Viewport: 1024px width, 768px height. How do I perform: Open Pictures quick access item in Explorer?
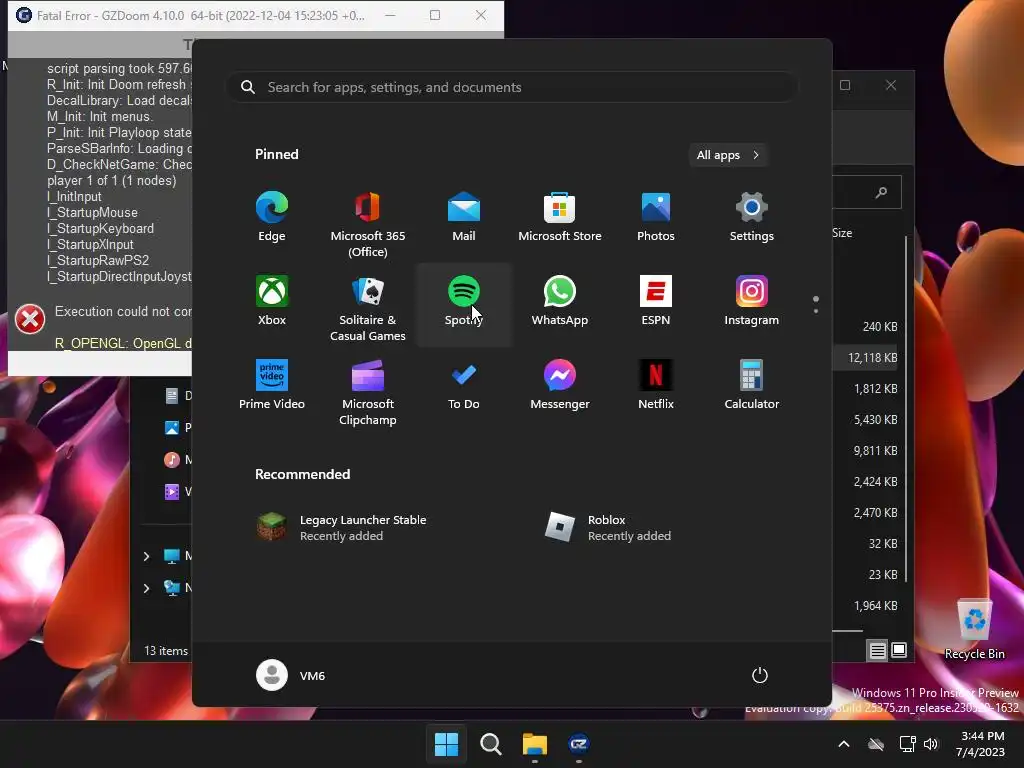(177, 428)
